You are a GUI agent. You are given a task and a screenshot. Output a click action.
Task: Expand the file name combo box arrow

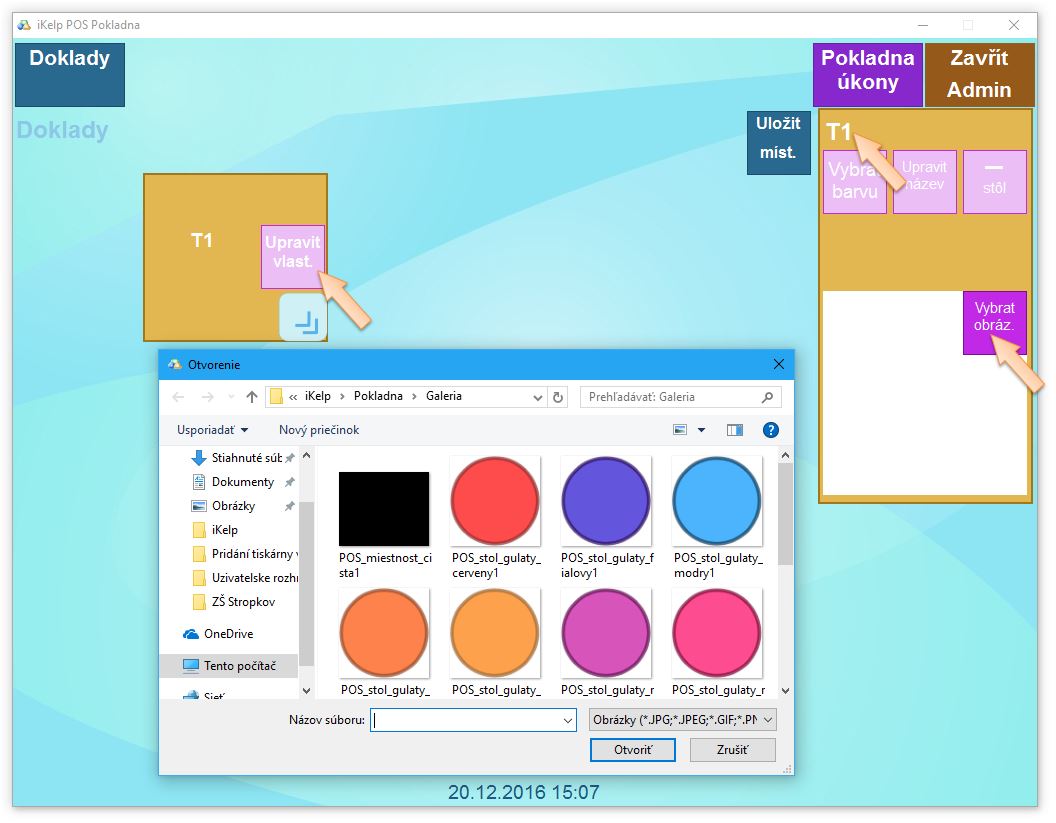point(568,720)
